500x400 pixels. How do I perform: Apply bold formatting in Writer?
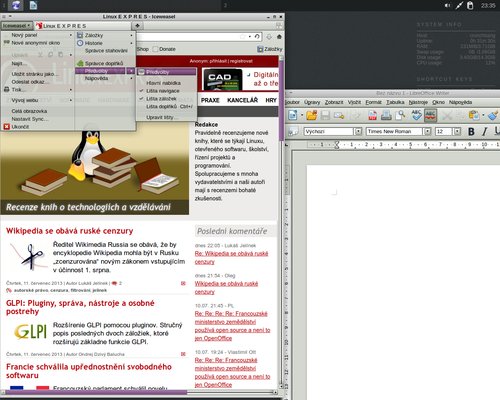[x=471, y=132]
